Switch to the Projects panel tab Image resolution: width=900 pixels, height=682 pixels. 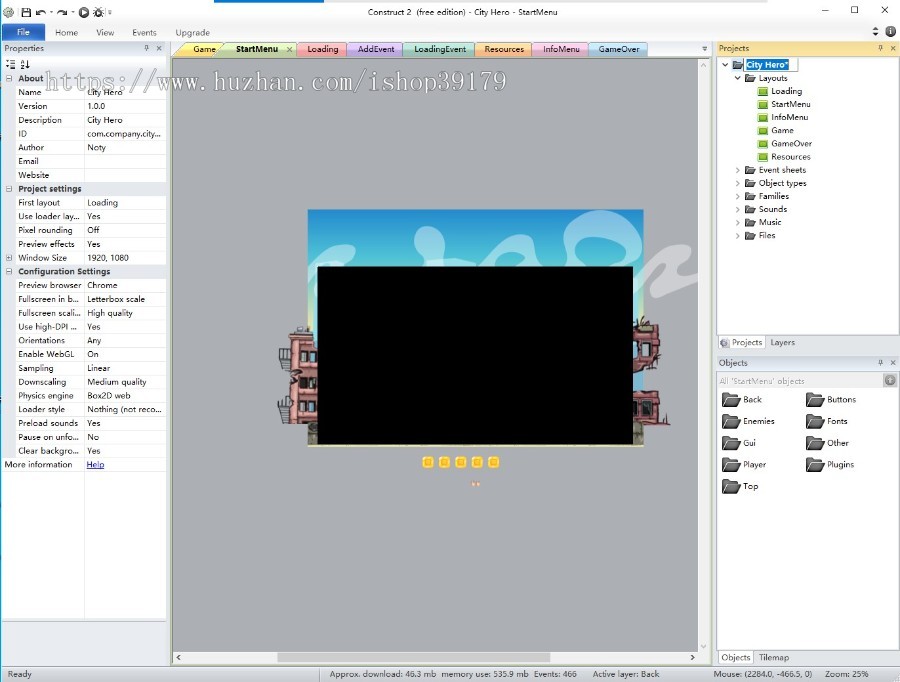742,343
